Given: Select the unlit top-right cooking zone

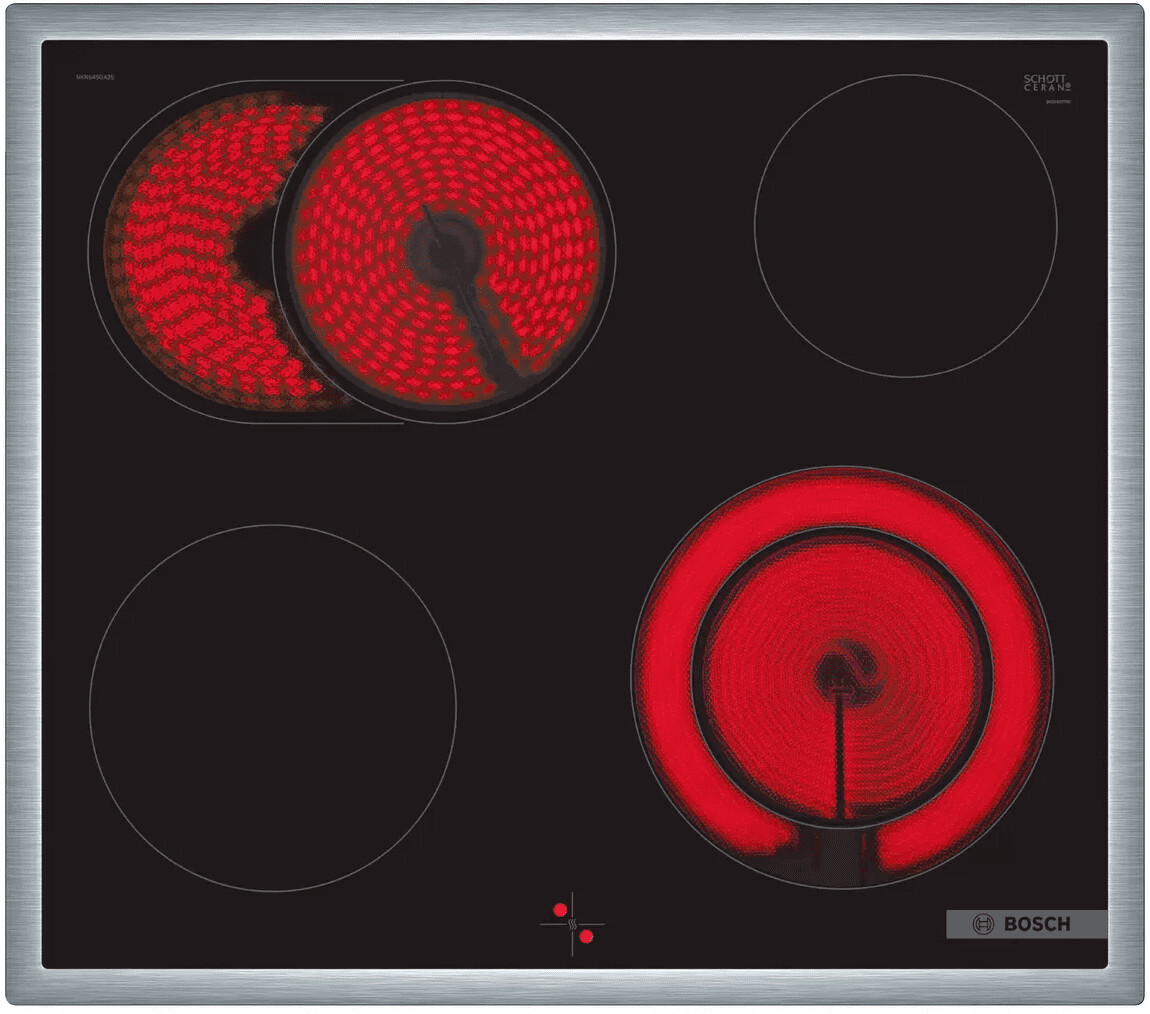Looking at the screenshot, I should click(x=905, y=225).
